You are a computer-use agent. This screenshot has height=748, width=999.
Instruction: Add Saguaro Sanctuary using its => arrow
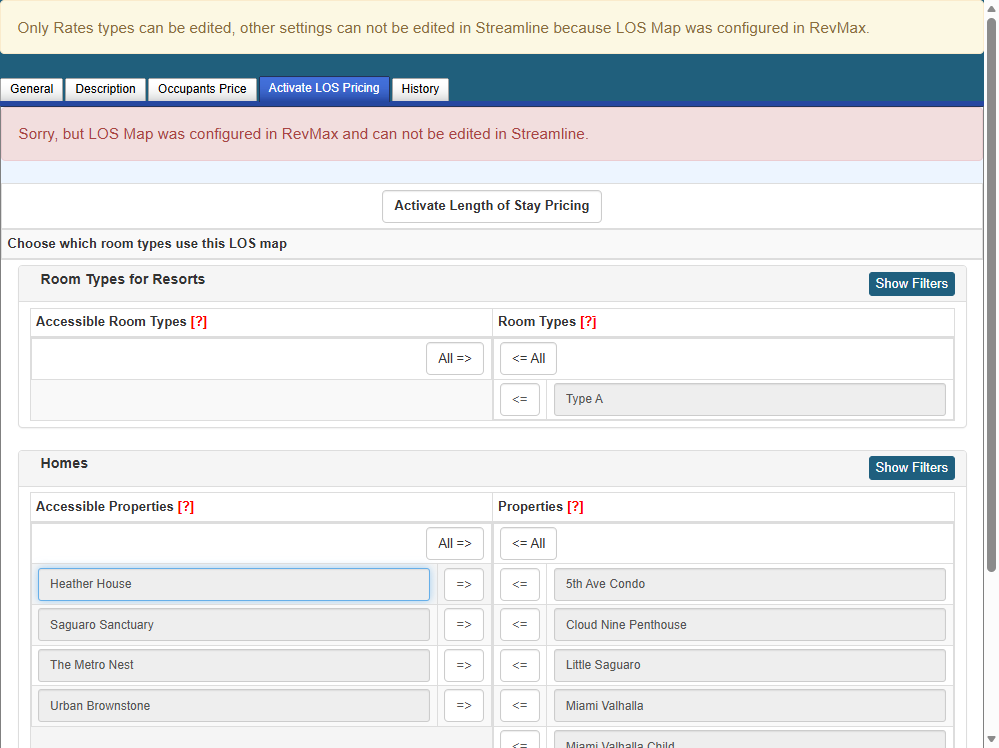click(x=463, y=625)
